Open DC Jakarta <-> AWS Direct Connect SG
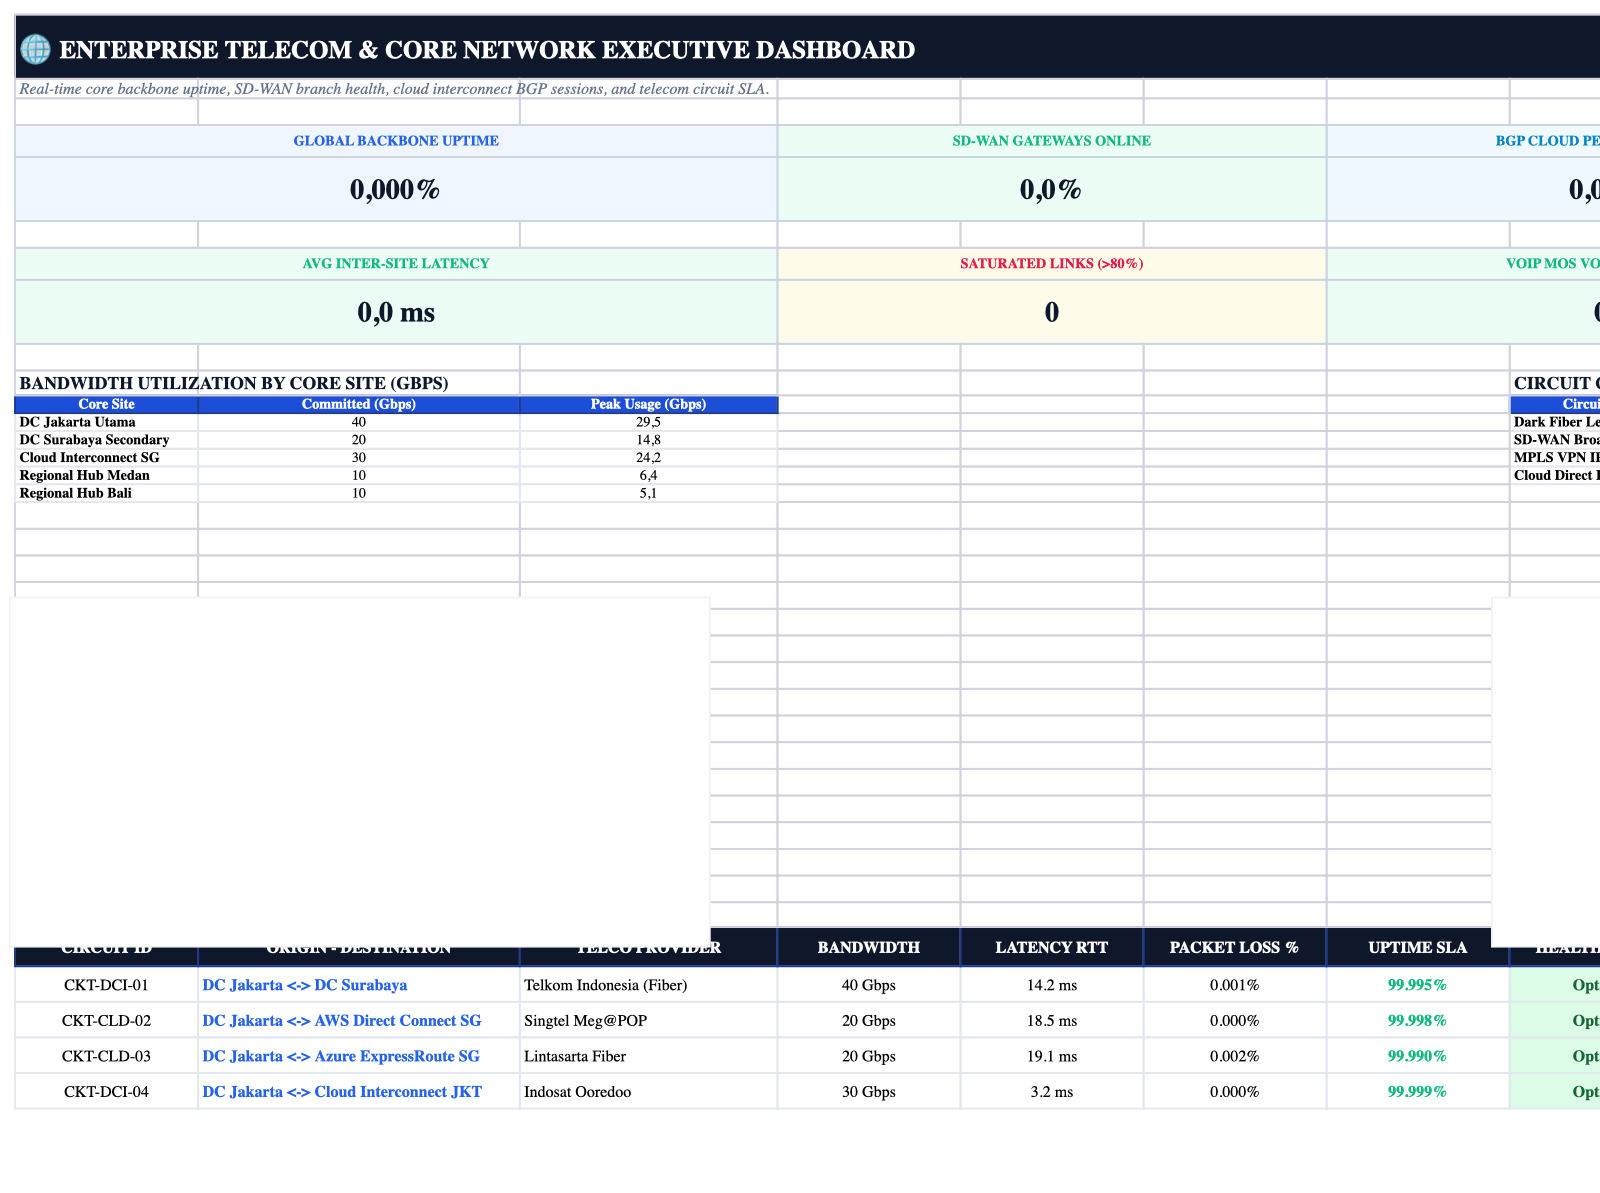The image size is (1600, 1193). [x=342, y=1021]
